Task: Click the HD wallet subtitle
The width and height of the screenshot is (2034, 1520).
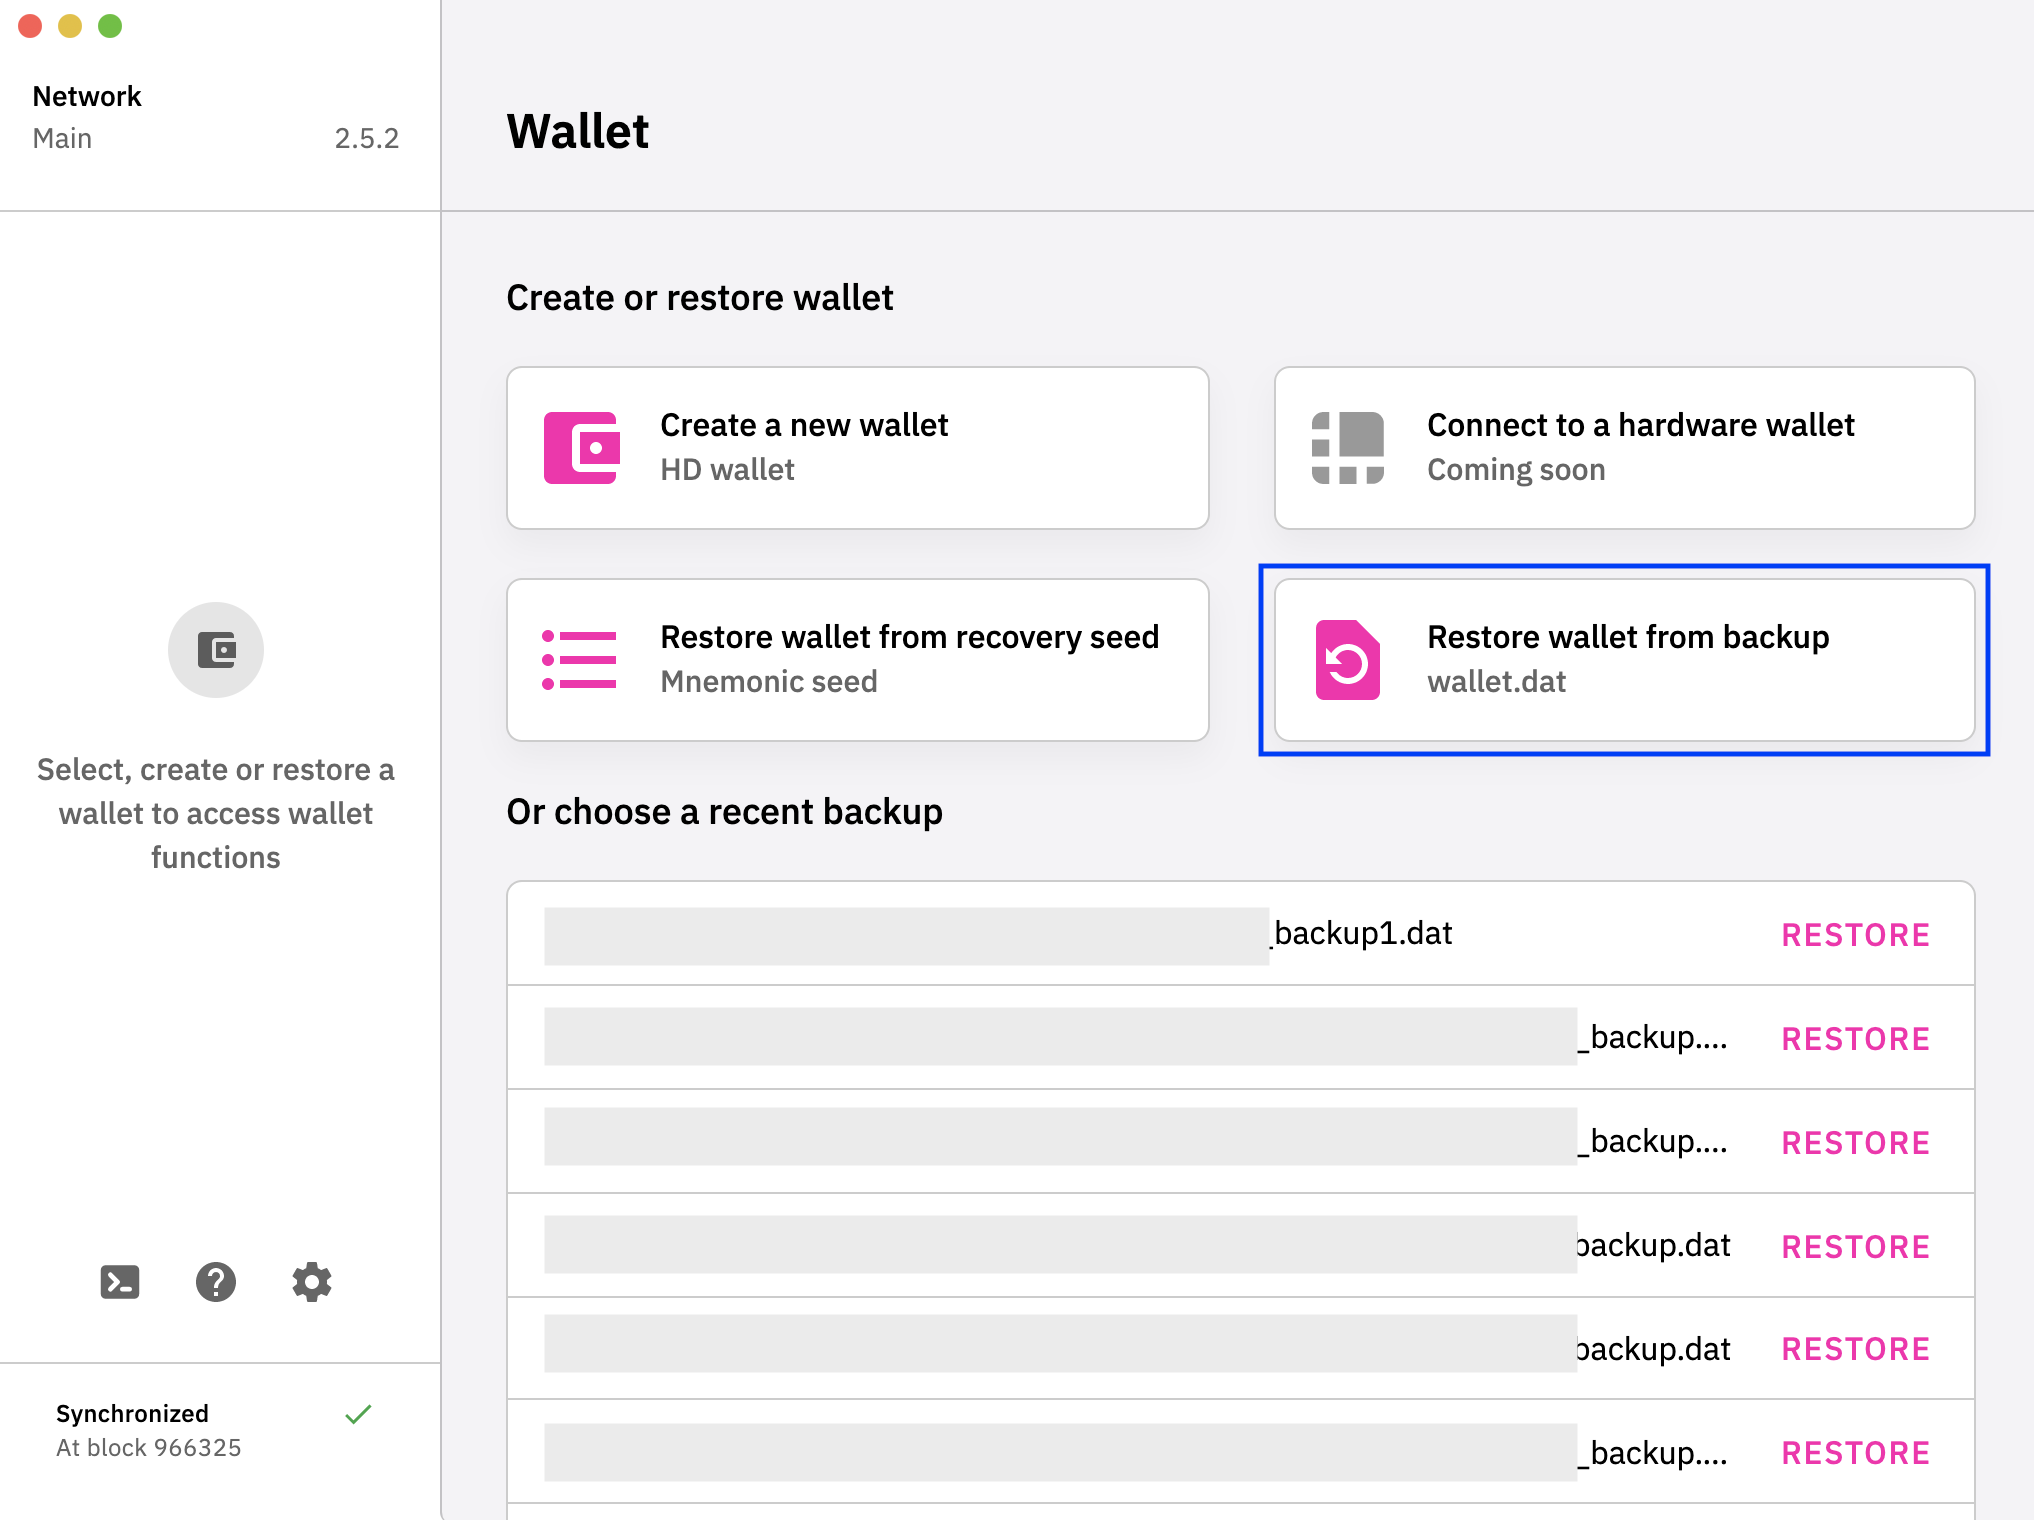Action: 727,470
